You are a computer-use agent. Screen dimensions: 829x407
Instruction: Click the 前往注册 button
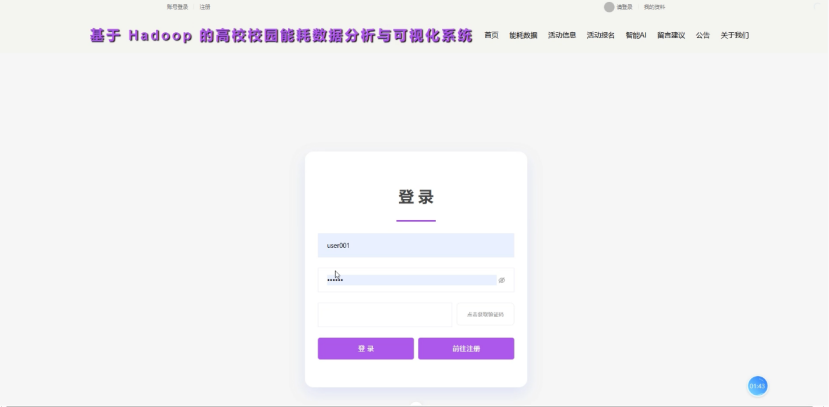coord(466,349)
